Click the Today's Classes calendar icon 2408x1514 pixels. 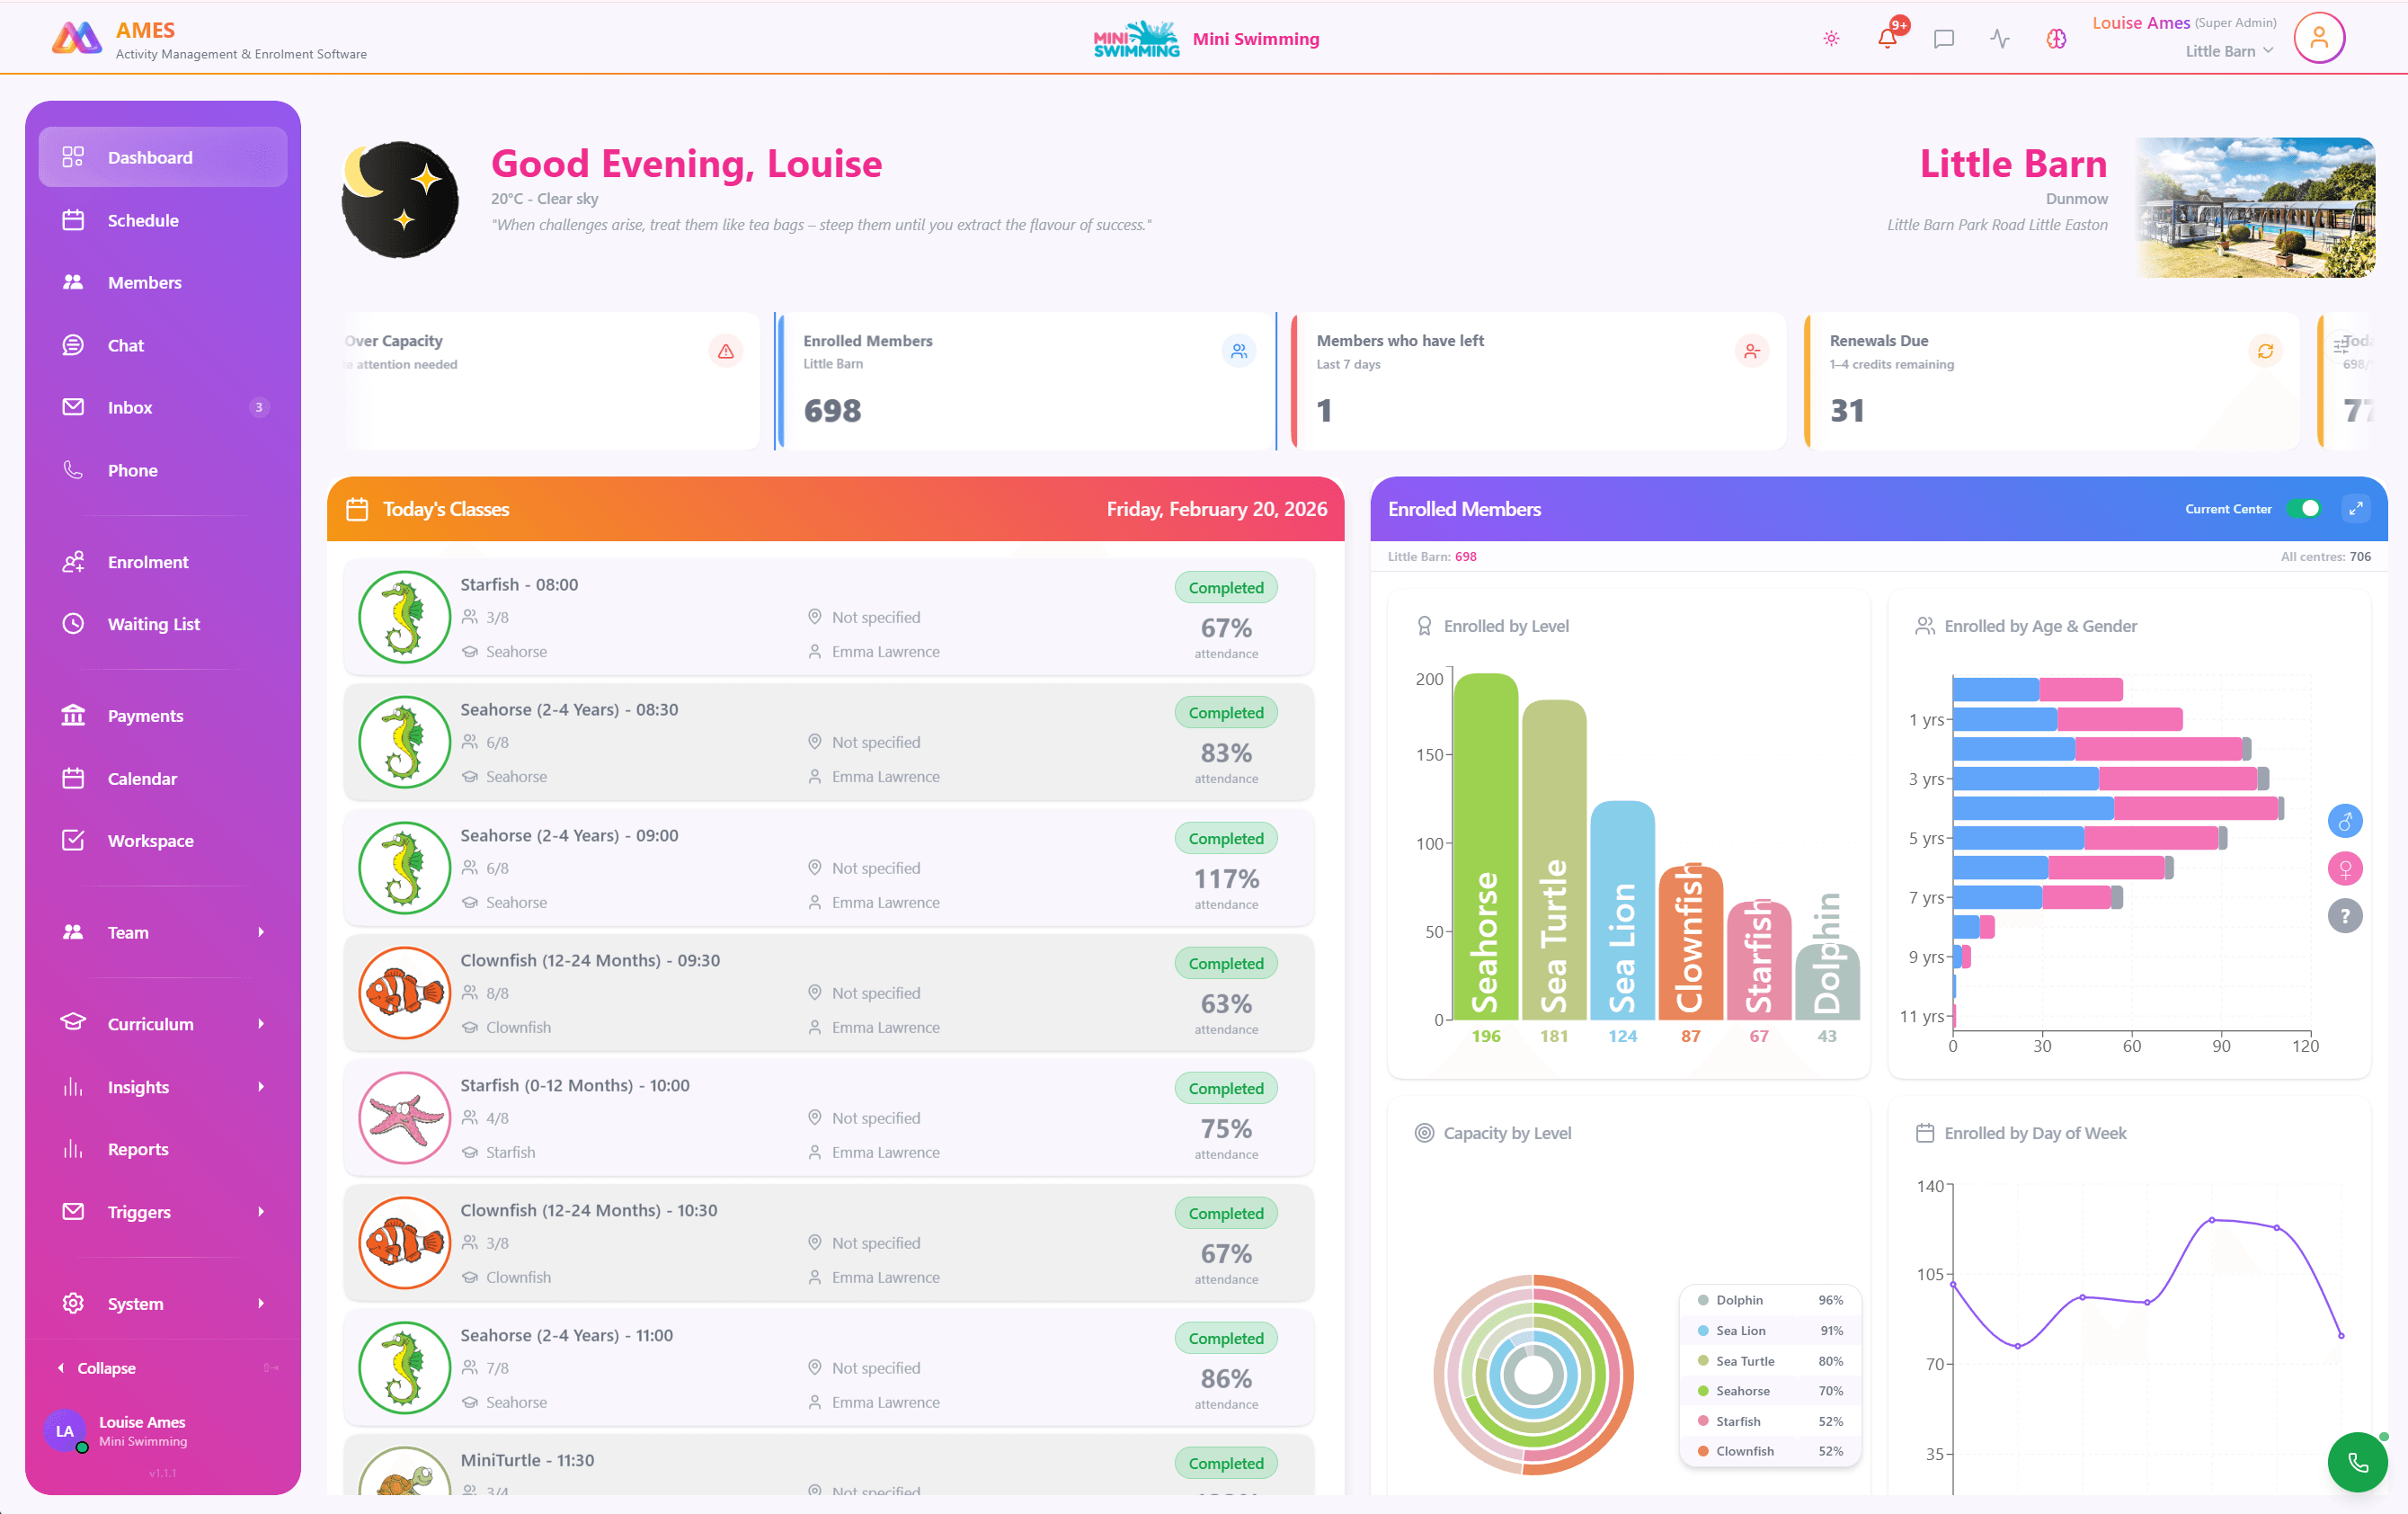[x=357, y=509]
